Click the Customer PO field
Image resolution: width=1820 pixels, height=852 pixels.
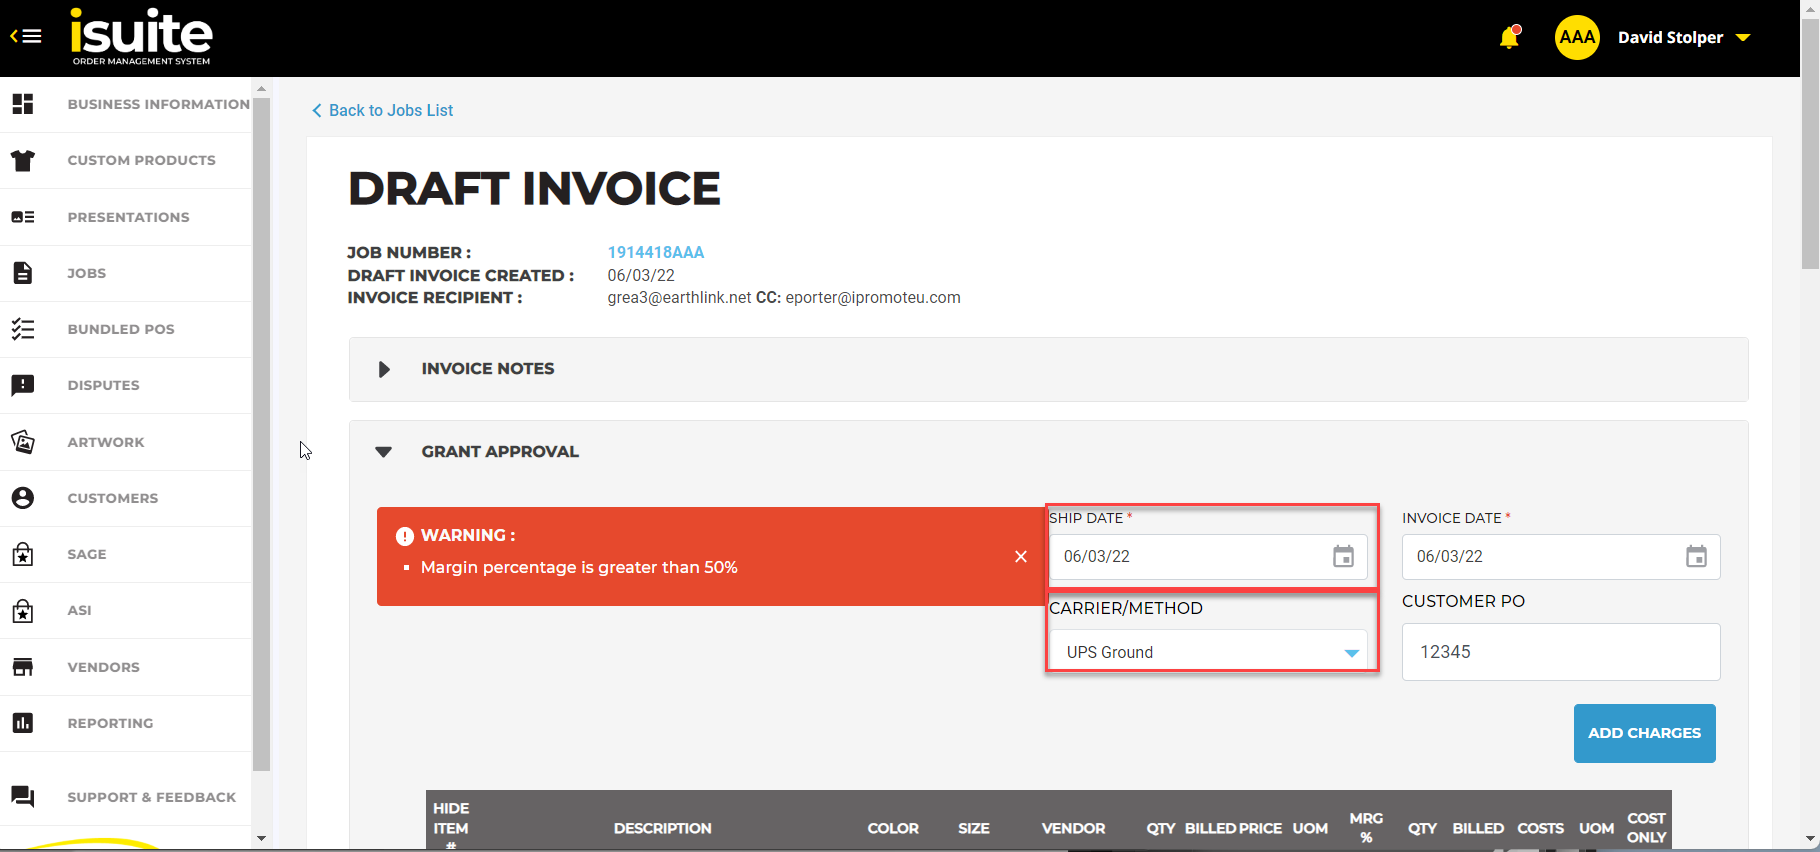coord(1561,652)
